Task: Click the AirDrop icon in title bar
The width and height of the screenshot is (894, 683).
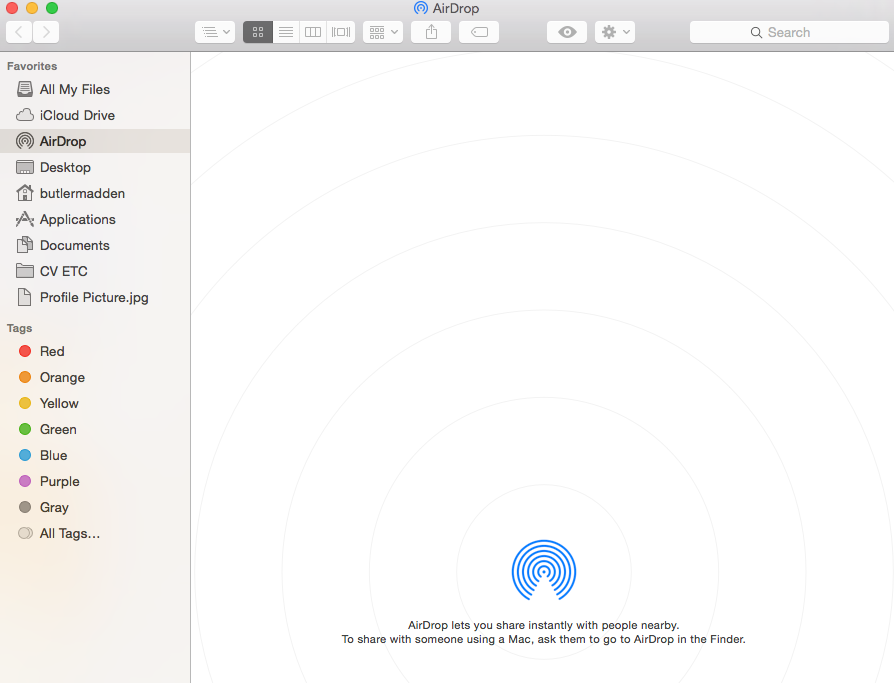Action: pos(421,8)
